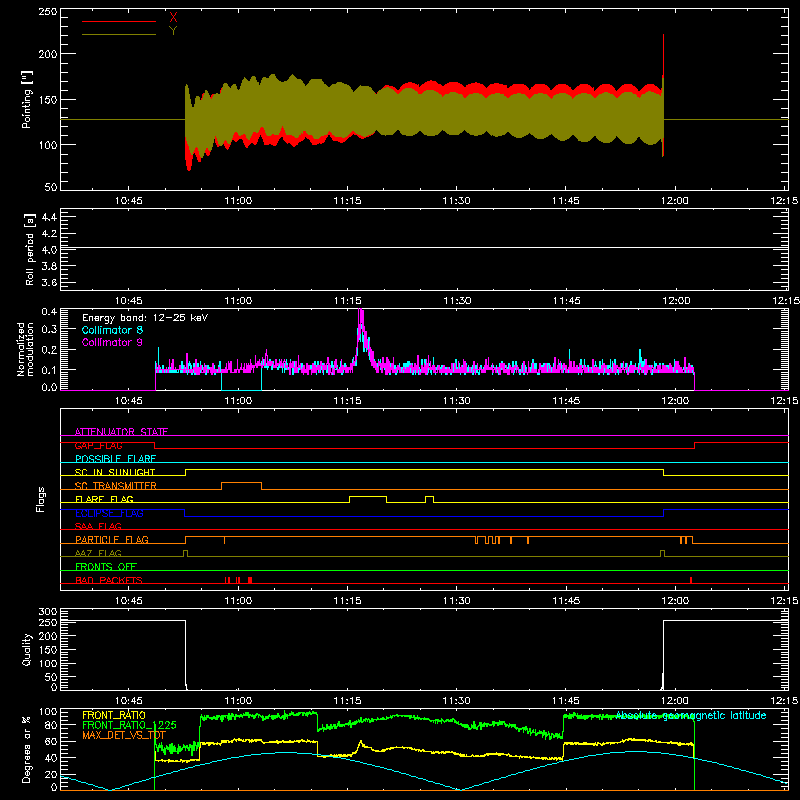Click the 4.0 tick on Roll period axis
The height and width of the screenshot is (800, 800).
click(x=49, y=250)
